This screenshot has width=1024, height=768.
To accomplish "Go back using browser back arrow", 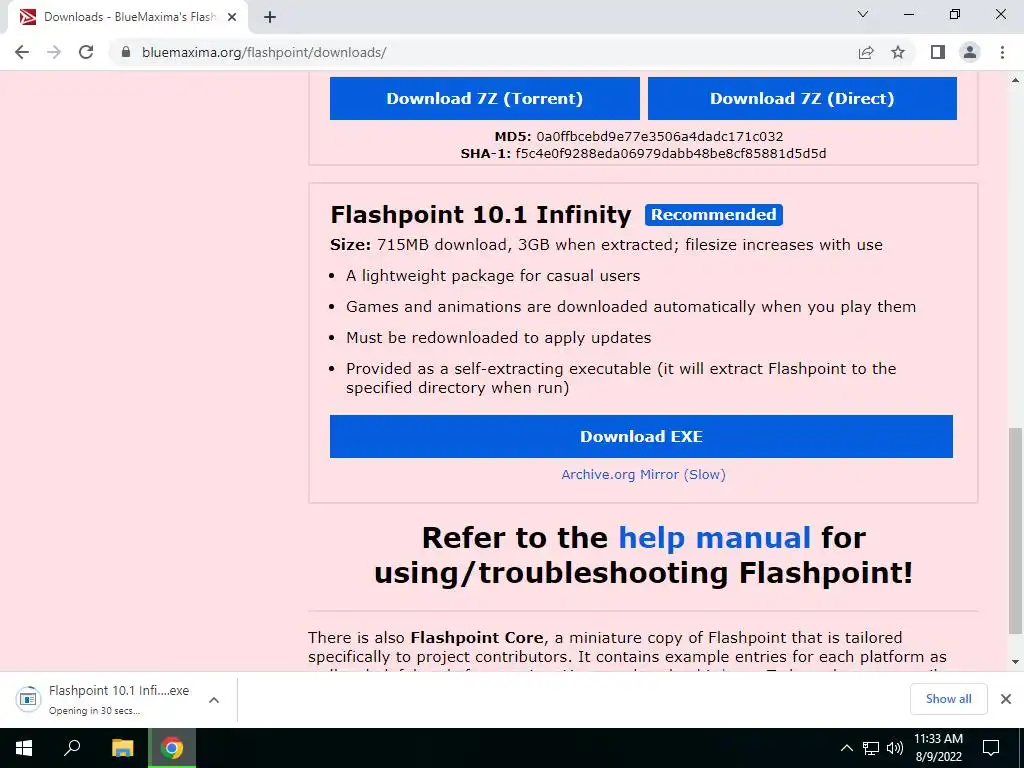I will click(x=22, y=52).
